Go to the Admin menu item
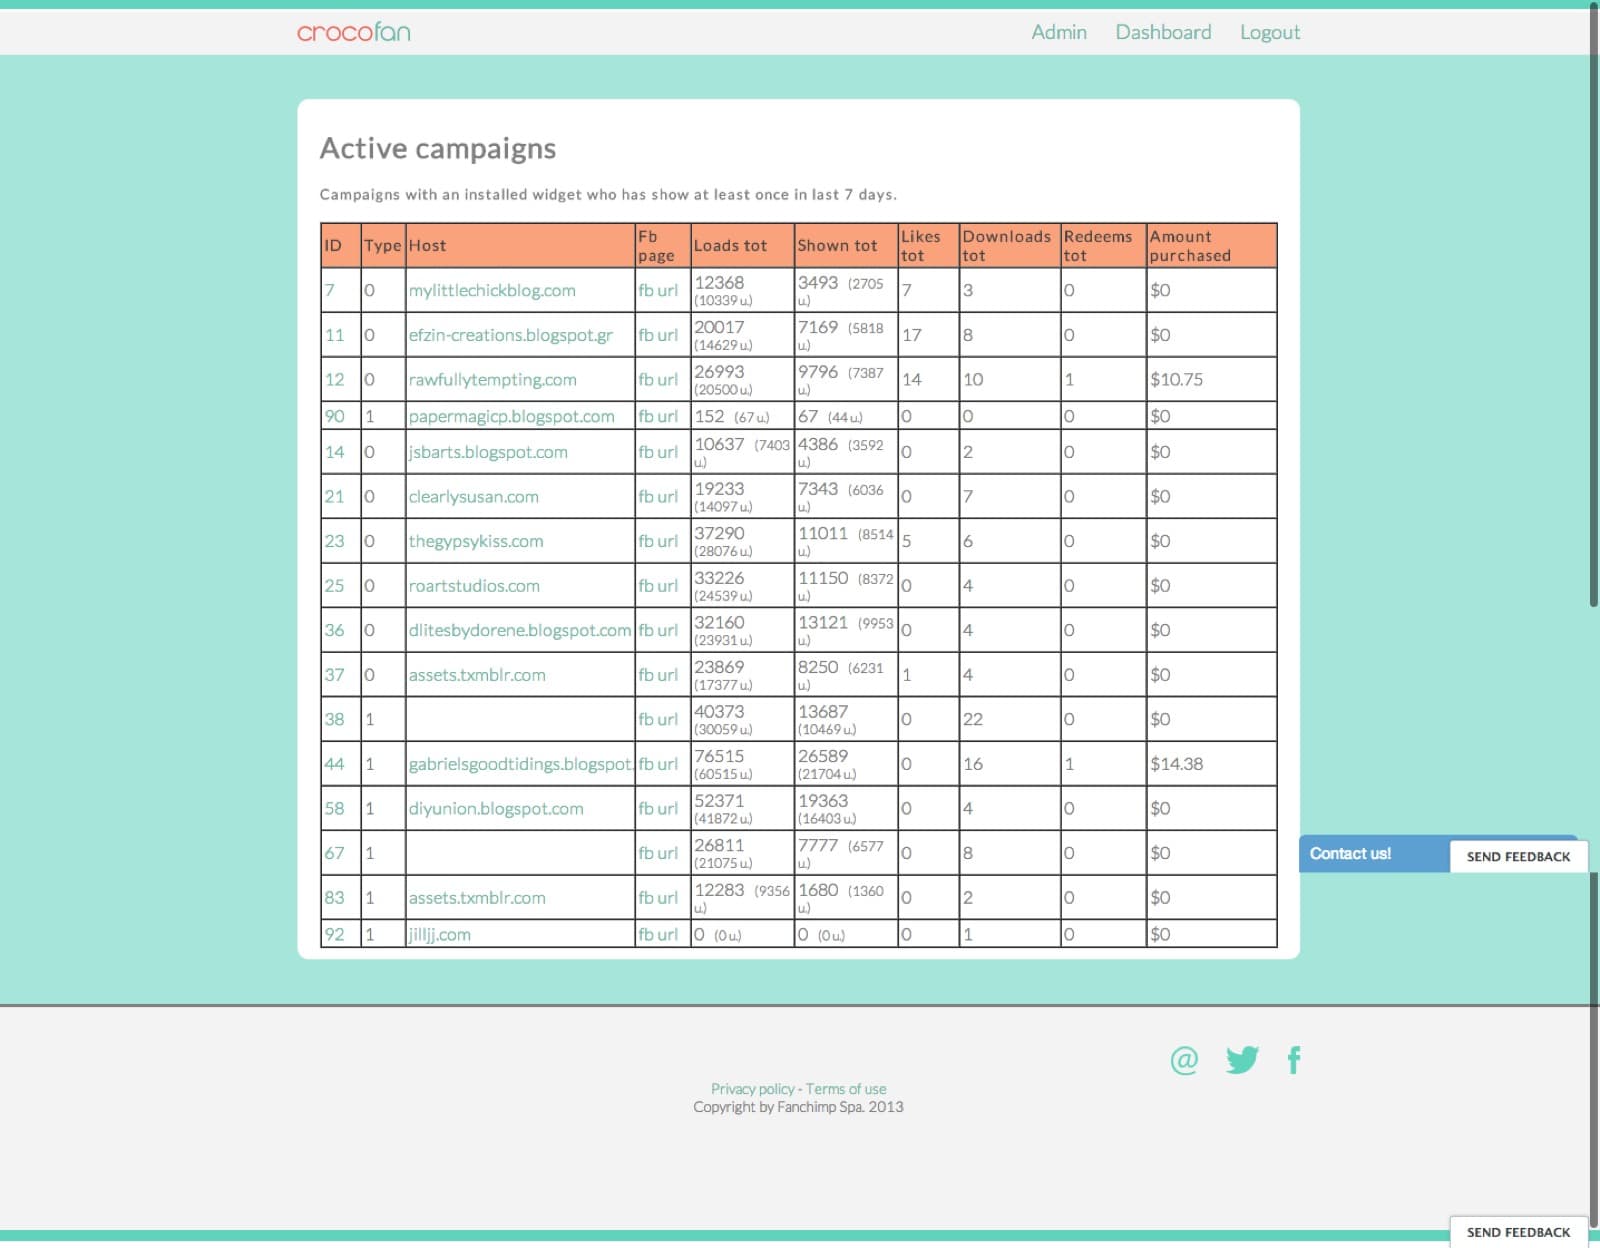Screen dimensions: 1600x1248 point(1059,32)
